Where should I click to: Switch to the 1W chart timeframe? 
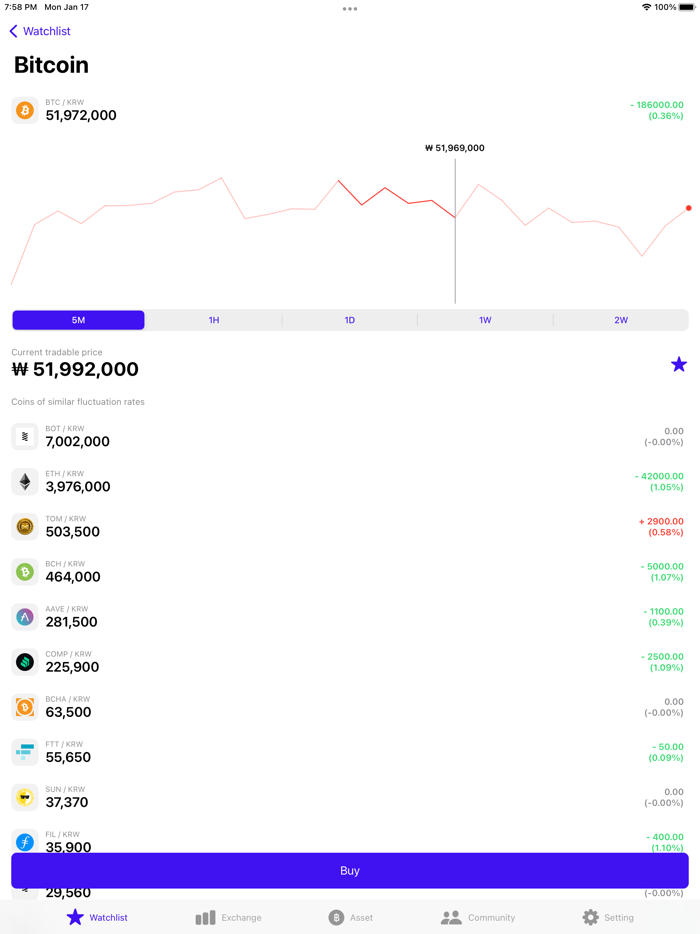(x=485, y=319)
